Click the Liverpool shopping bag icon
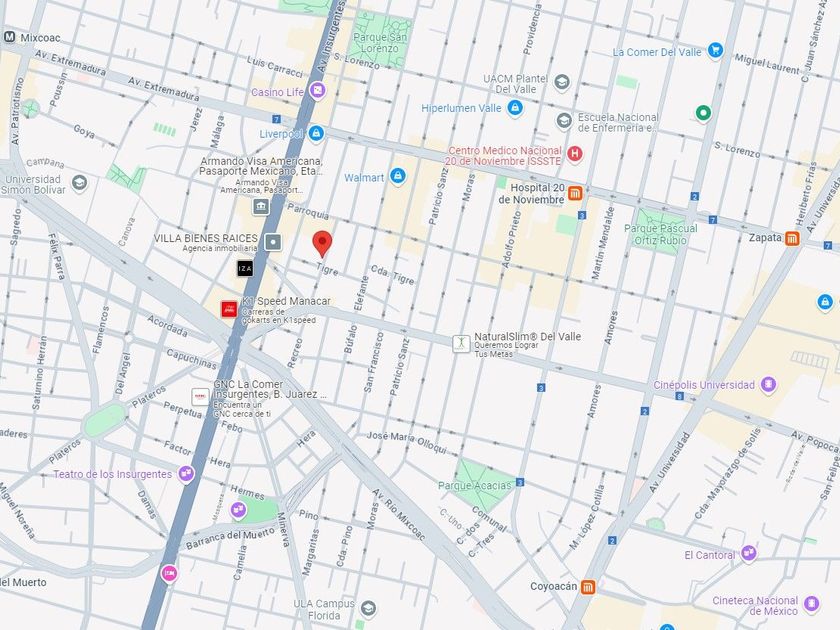This screenshot has width=840, height=630. pos(316,133)
